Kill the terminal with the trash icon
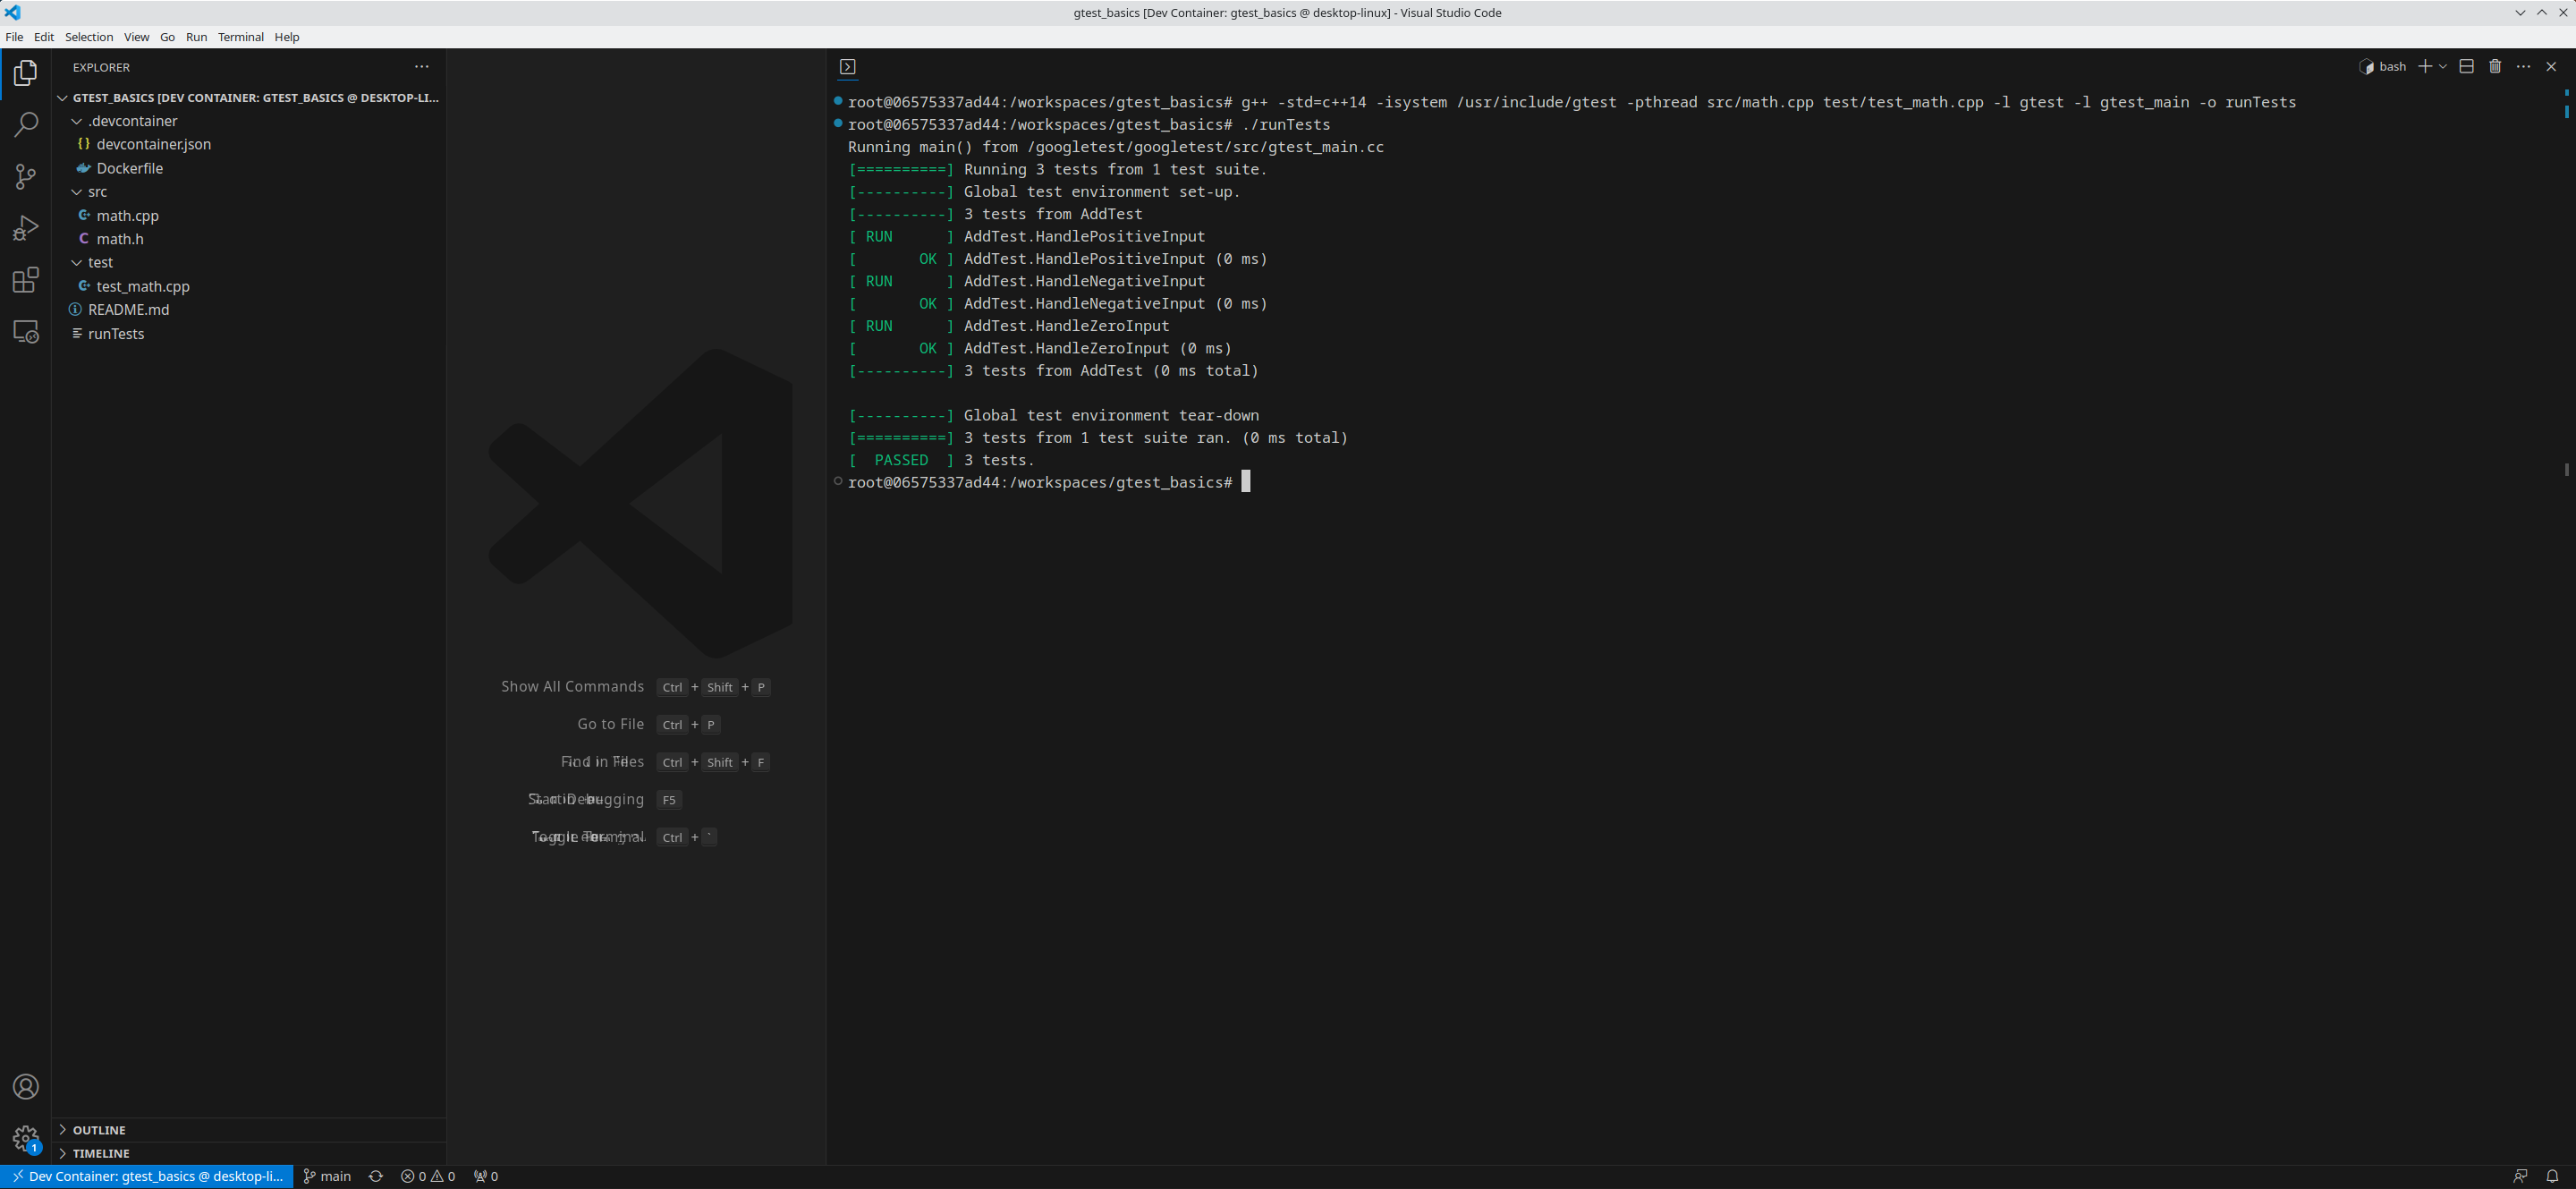The image size is (2576, 1189). click(2496, 66)
